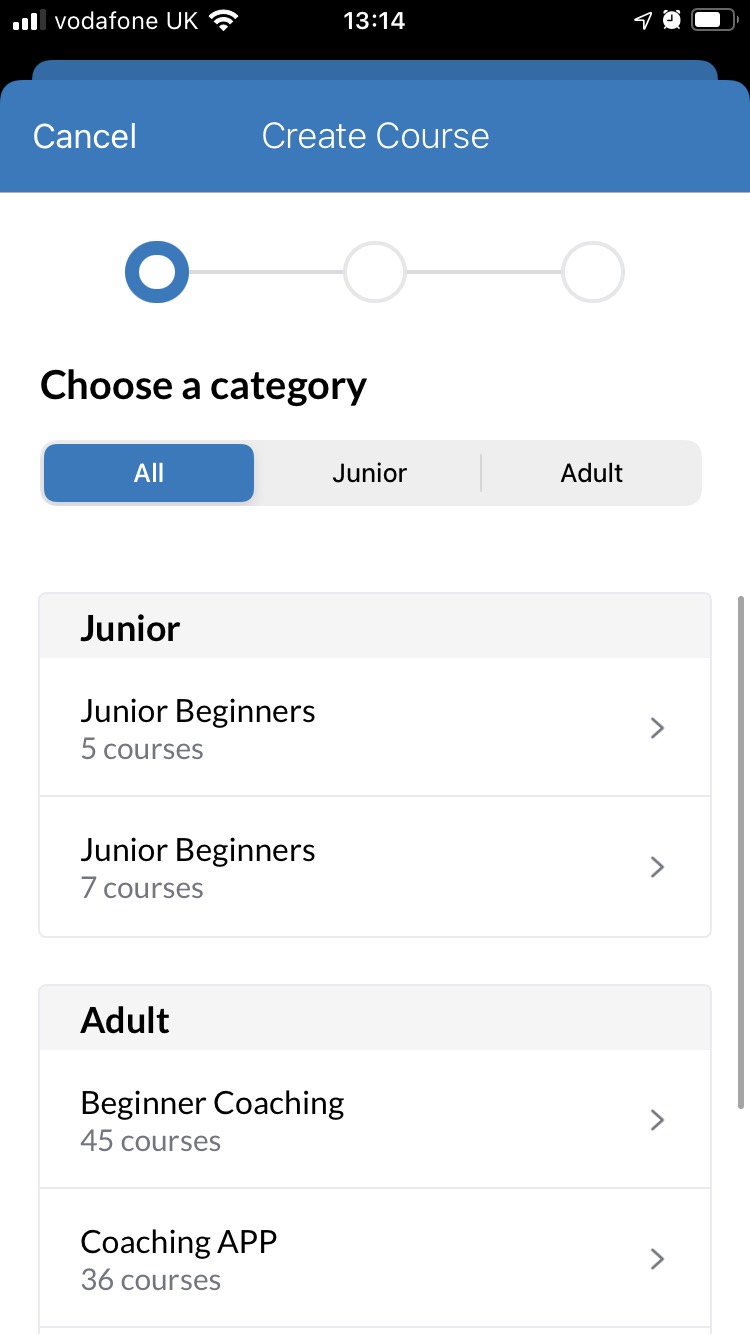Tap chevron next to Beginner Coaching
The width and height of the screenshot is (750, 1334).
(x=657, y=1120)
